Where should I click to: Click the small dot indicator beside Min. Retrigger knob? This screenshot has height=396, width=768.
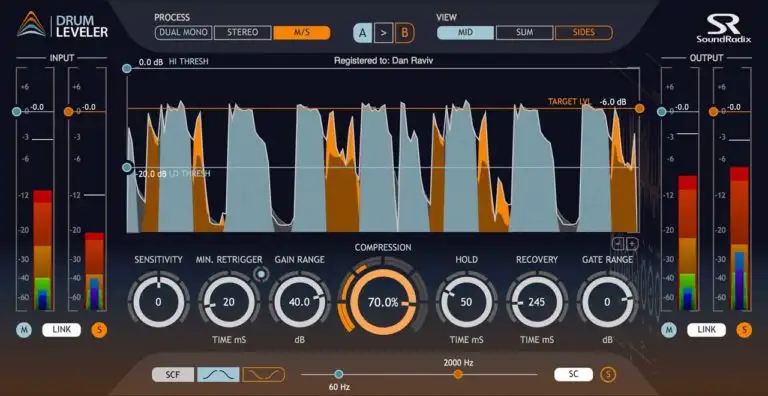262,275
